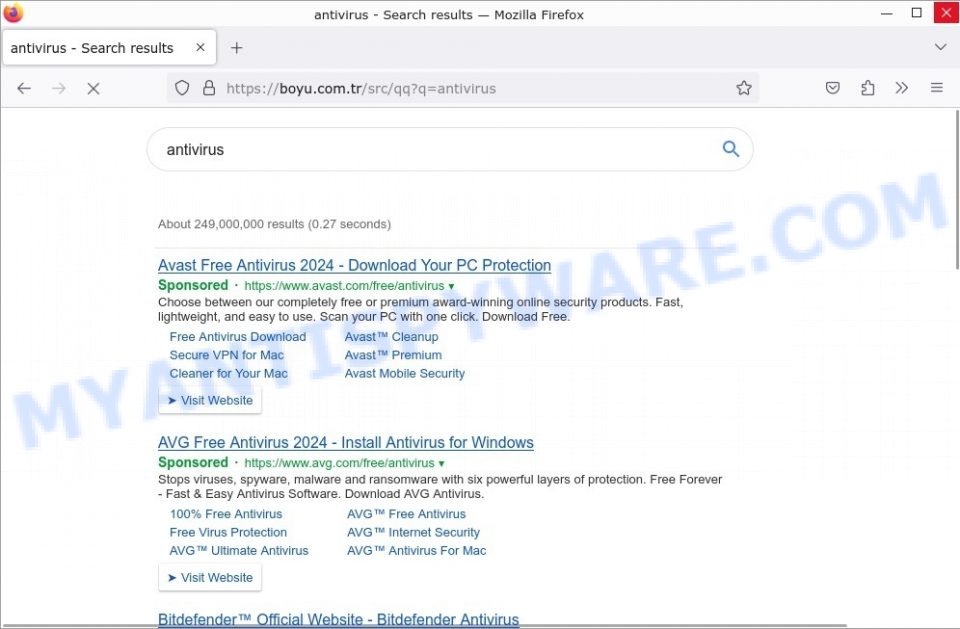Viewport: 960px width, 629px height.
Task: Maximize the Firefox window
Action: coord(916,13)
